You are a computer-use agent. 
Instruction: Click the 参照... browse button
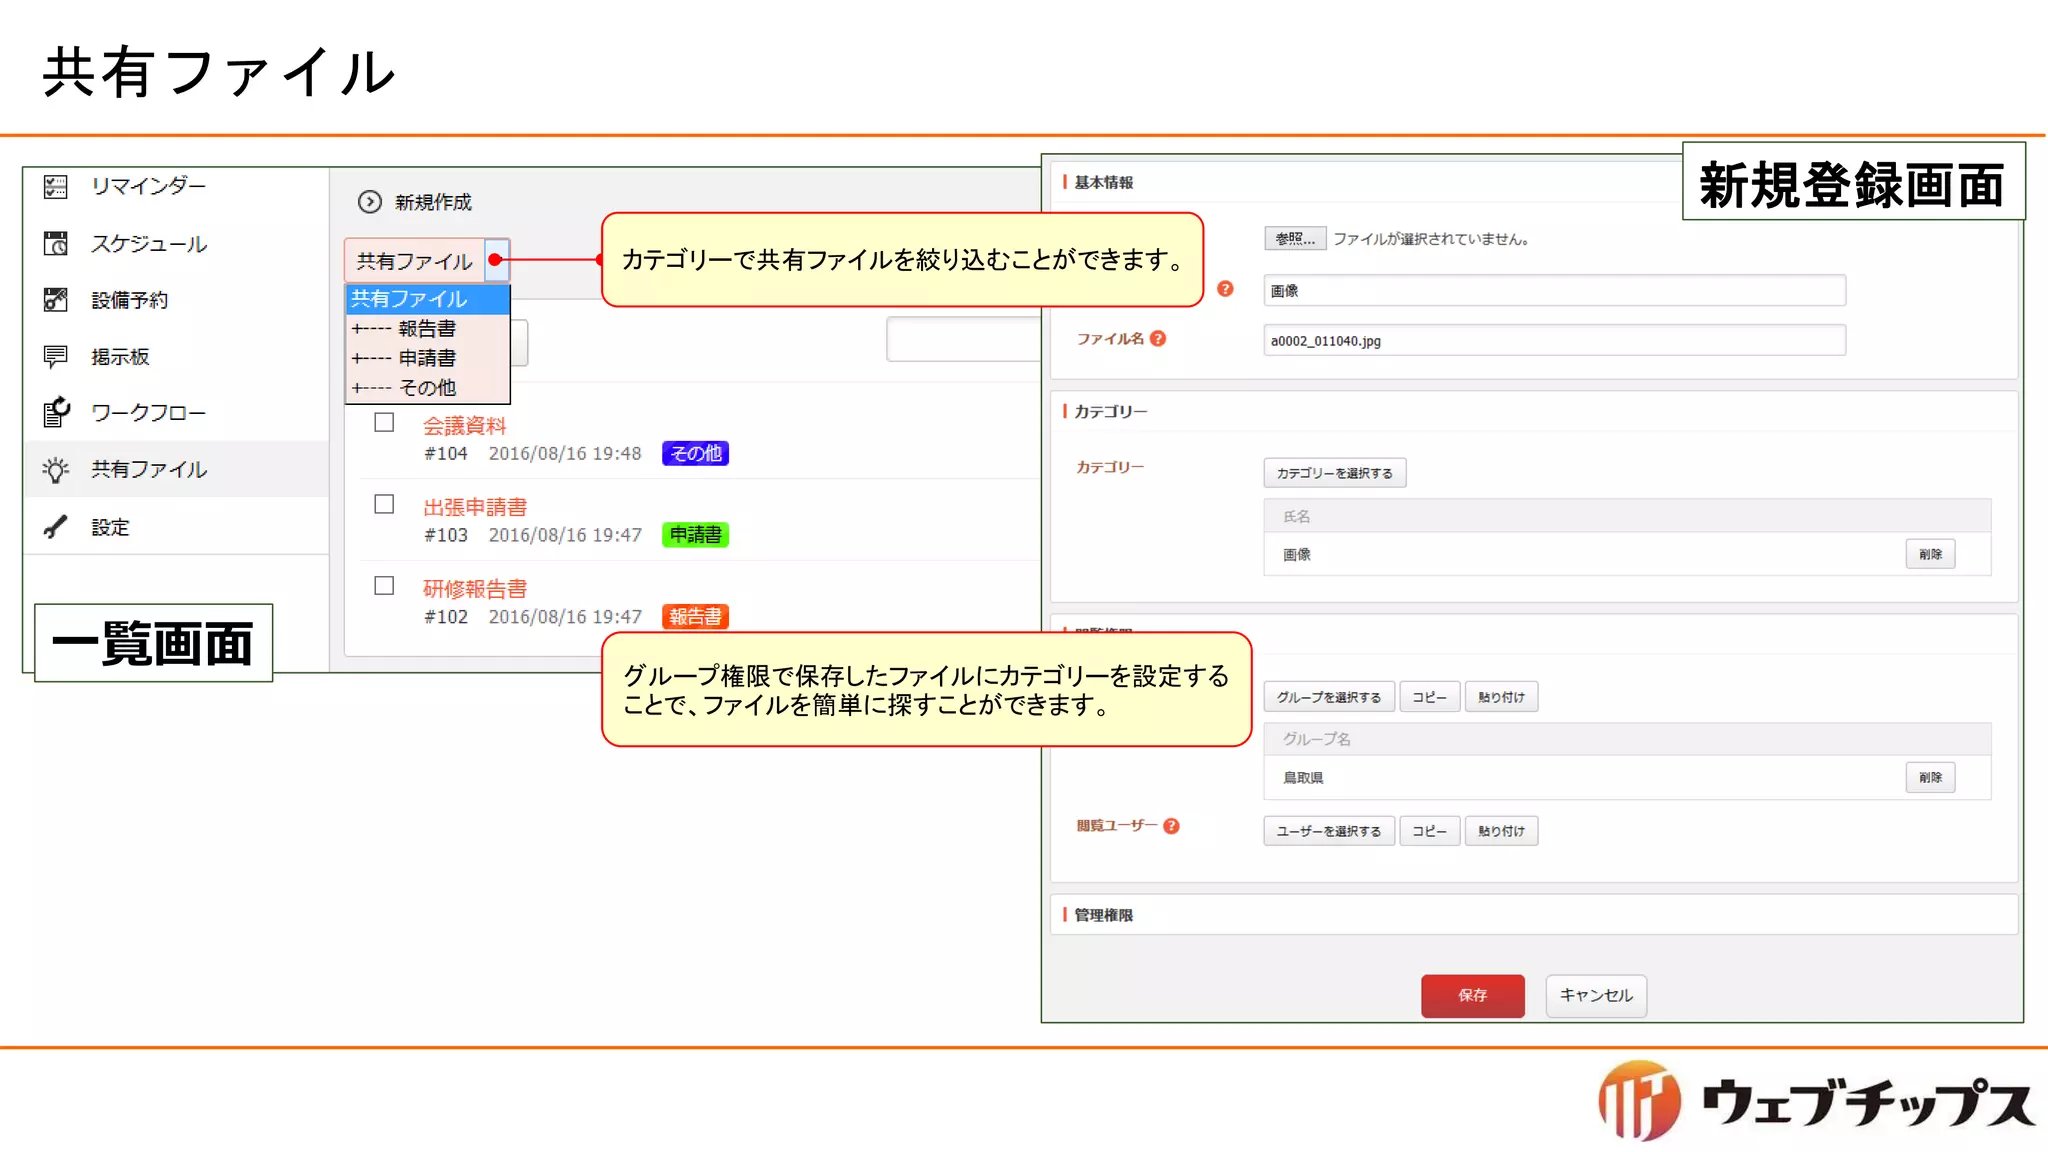[x=1295, y=238]
